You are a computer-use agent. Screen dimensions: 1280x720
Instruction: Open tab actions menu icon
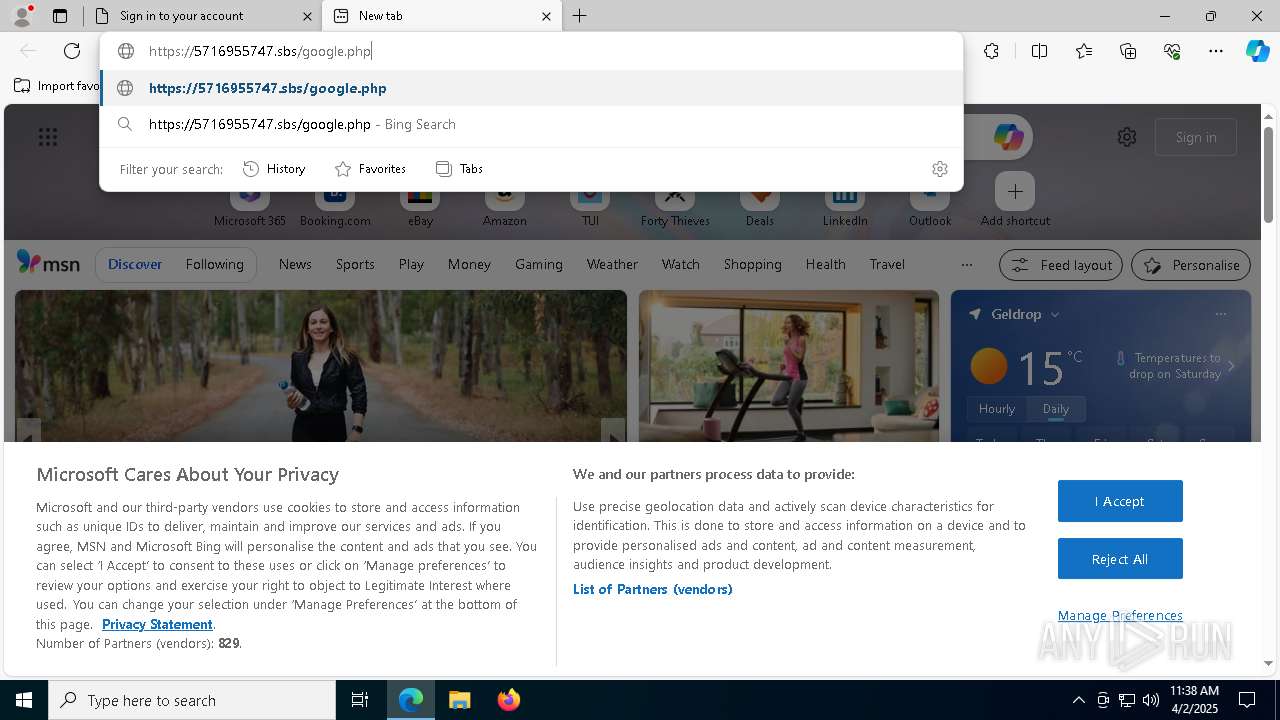[60, 16]
